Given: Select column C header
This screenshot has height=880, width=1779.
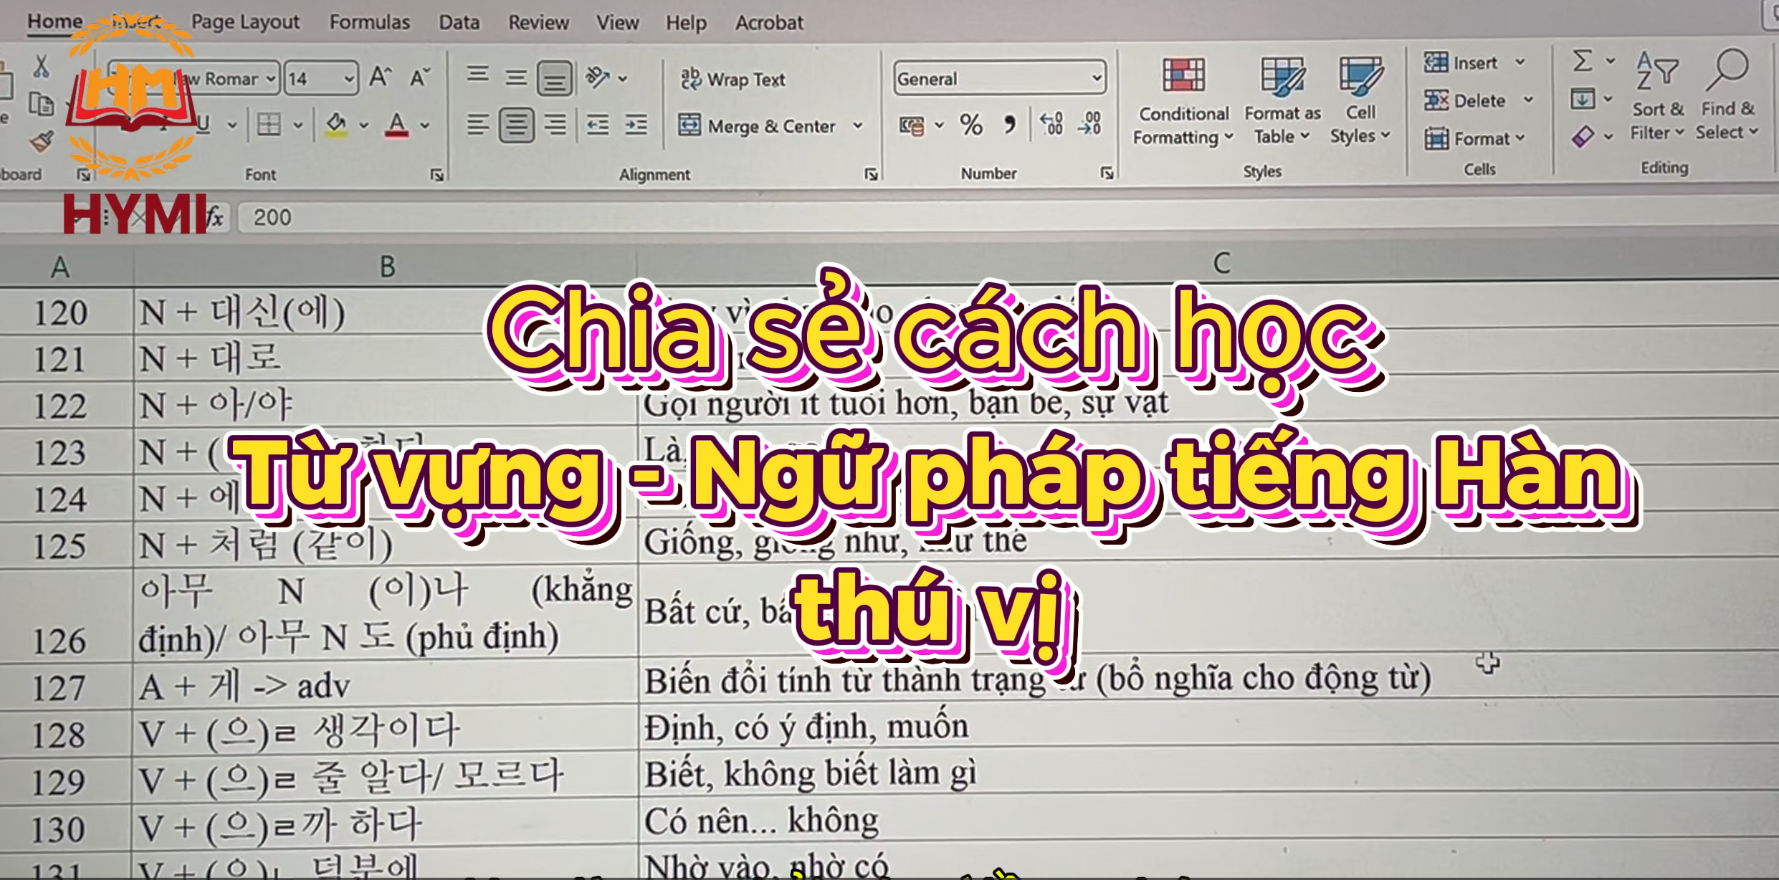Looking at the screenshot, I should click(1220, 264).
